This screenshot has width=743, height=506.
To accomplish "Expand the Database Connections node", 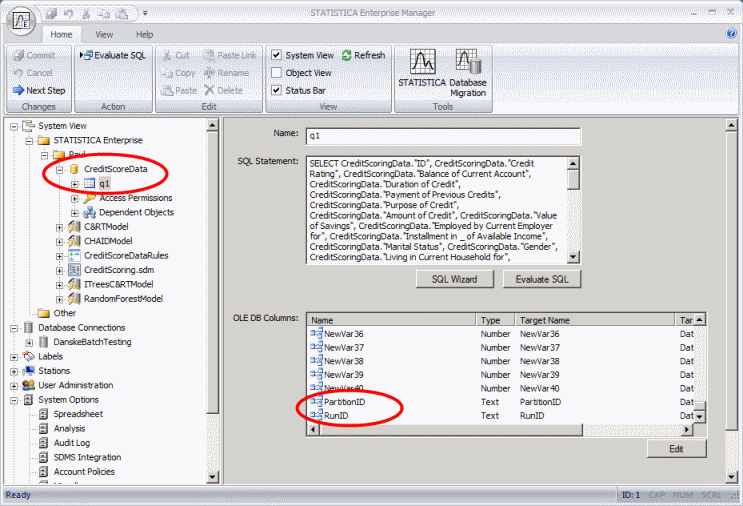I will pyautogui.click(x=13, y=327).
